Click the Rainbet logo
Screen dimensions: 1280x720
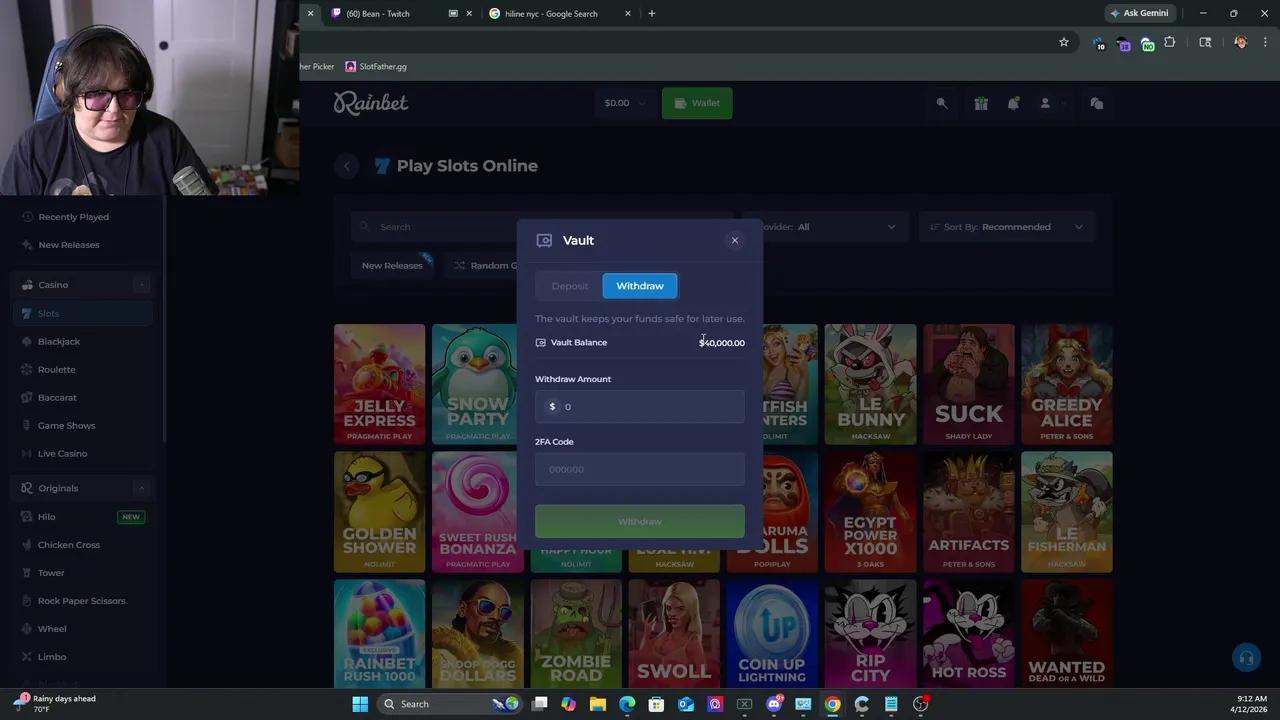pos(370,102)
